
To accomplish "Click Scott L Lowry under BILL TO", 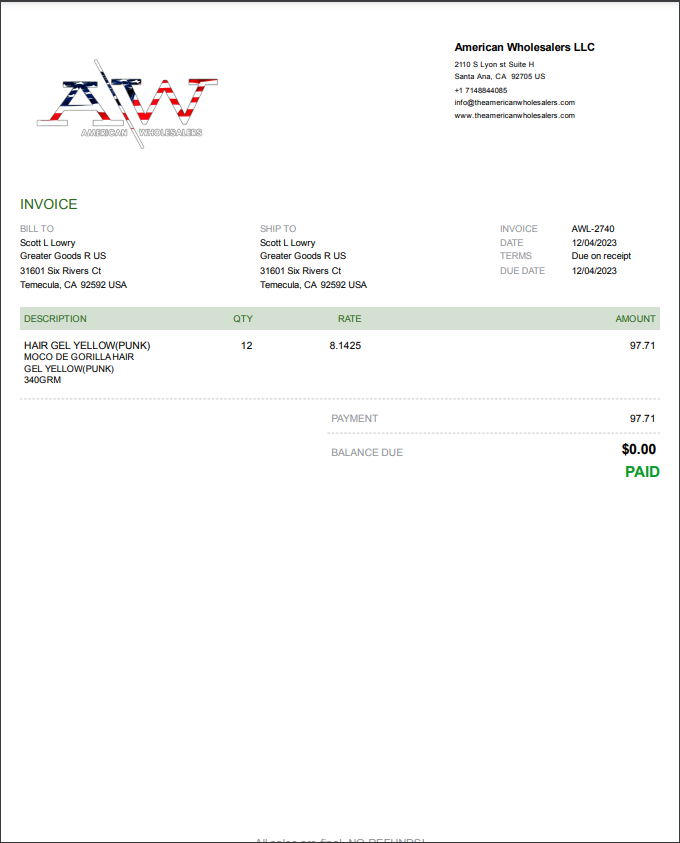I will point(47,242).
